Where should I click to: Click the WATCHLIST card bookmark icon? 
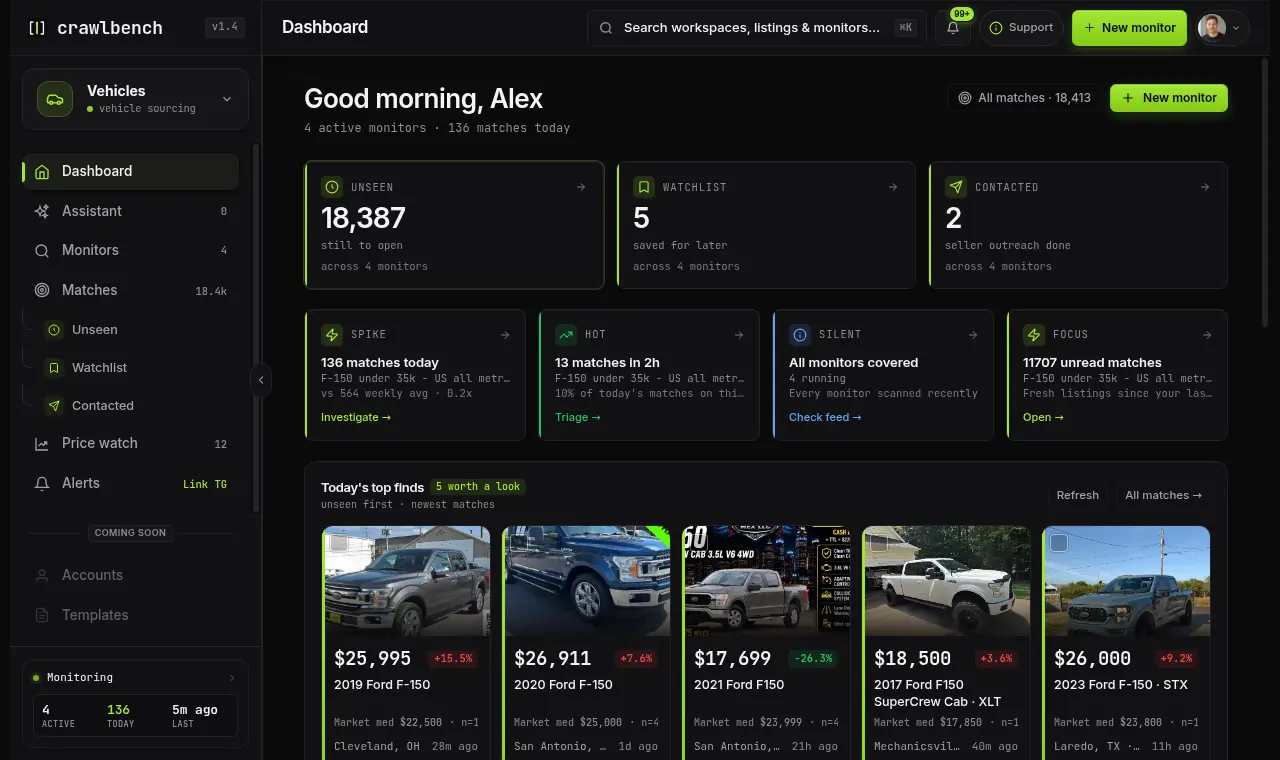644,187
